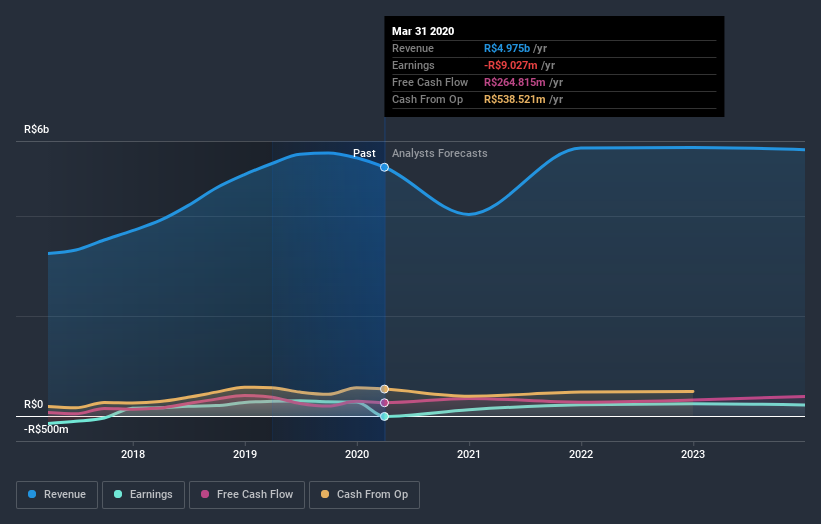This screenshot has width=821, height=524.
Task: Click the Free Cash Flow row label in tooltip
Action: 430,82
